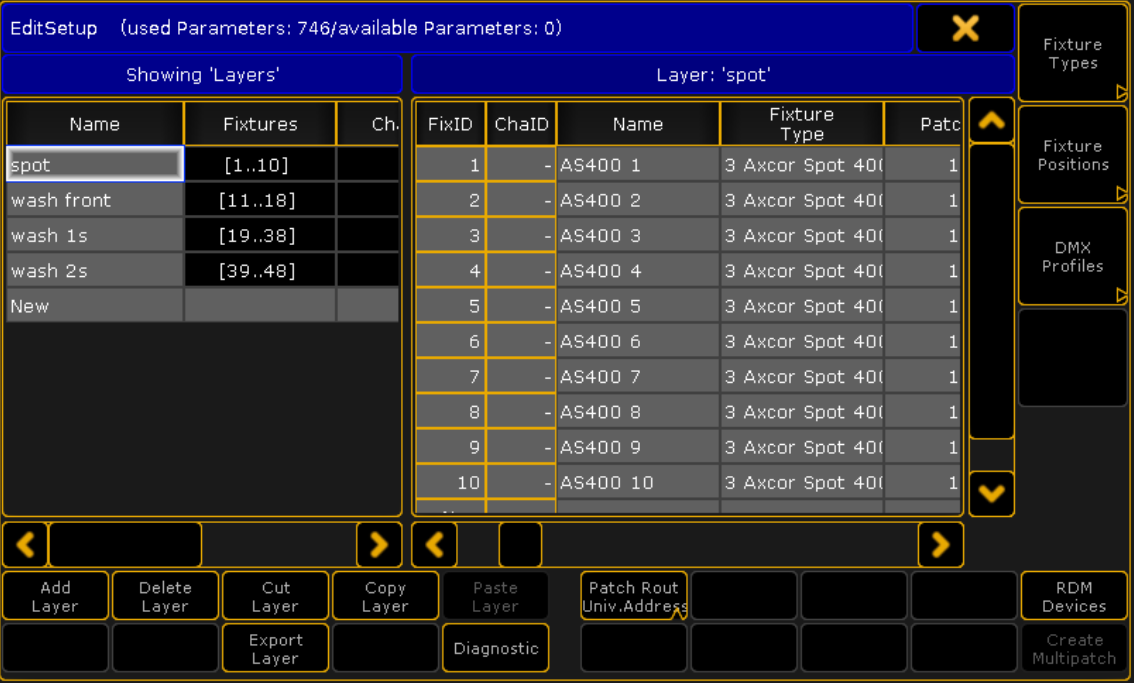Click the Fixtures column header in Layers
Screen dimensions: 1134x683
pos(260,124)
